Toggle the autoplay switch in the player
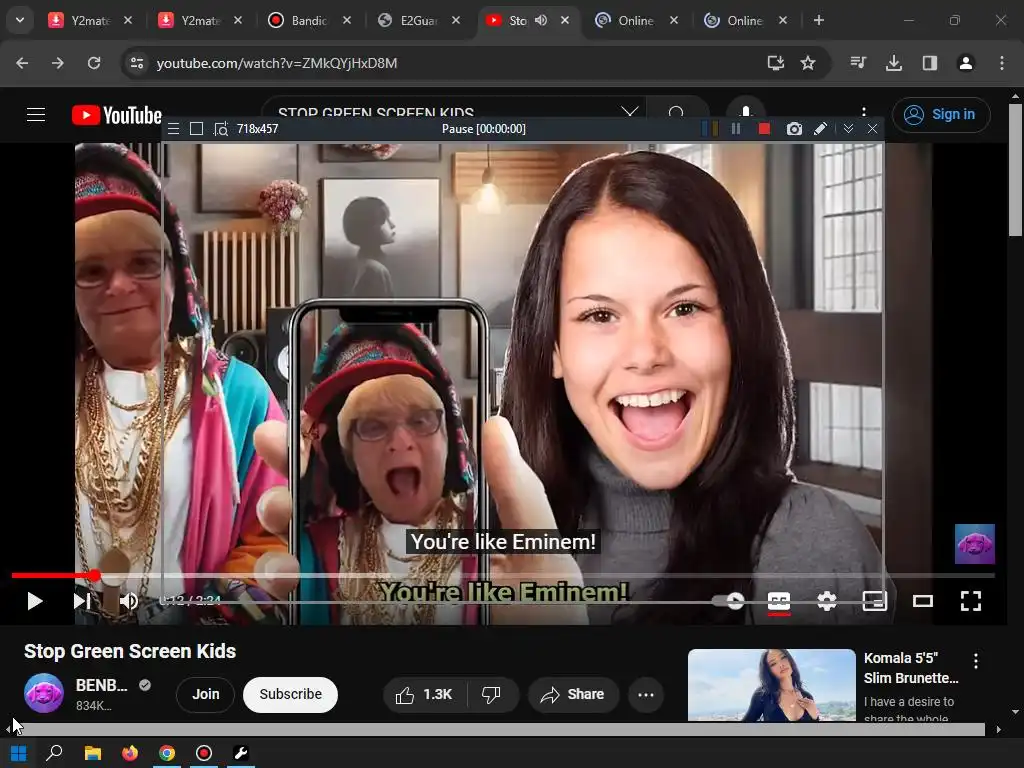The width and height of the screenshot is (1024, 768). (729, 601)
